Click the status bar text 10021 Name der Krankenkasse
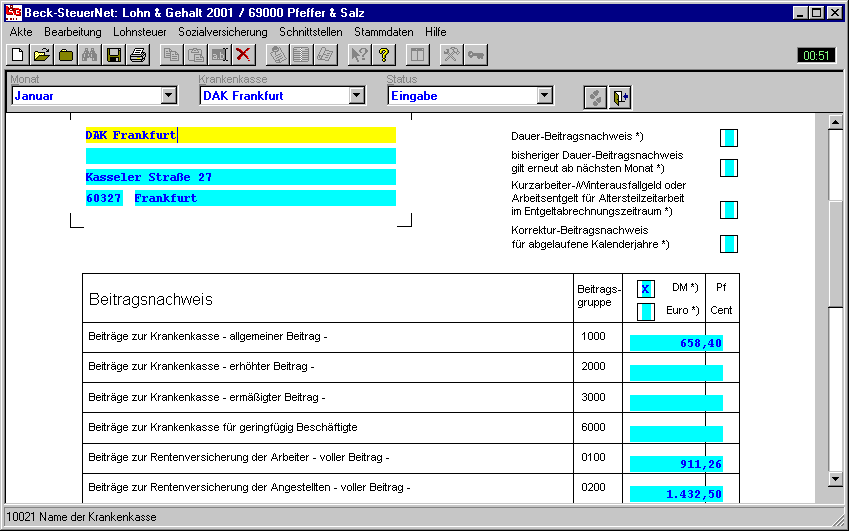Screen dimensions: 849x531 (81, 517)
